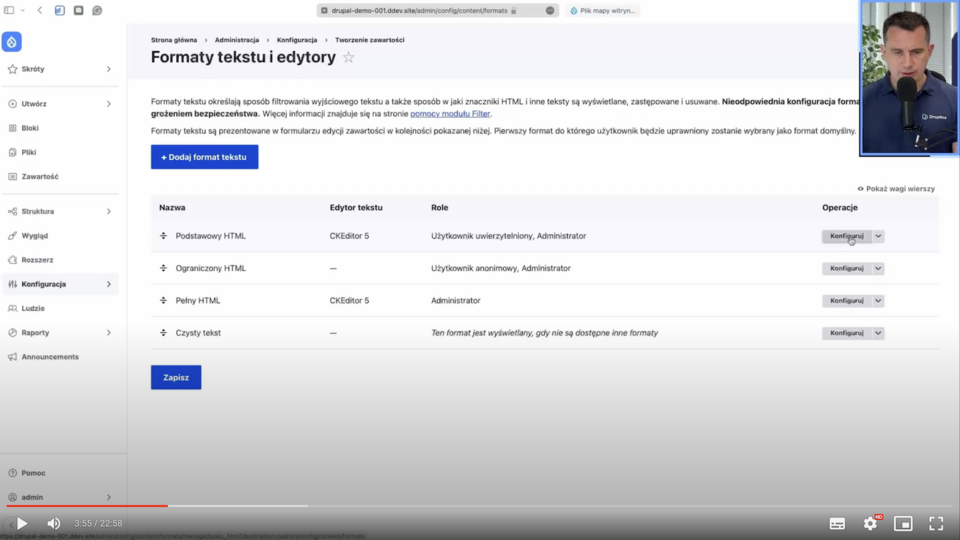Mute the video volume speaker
The width and height of the screenshot is (960, 540).
pyautogui.click(x=54, y=523)
